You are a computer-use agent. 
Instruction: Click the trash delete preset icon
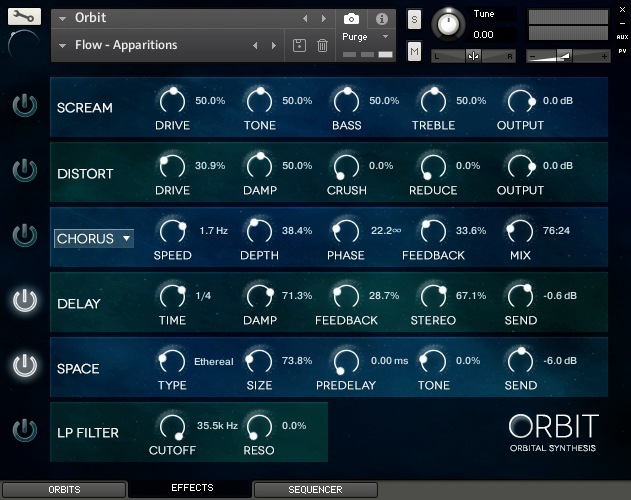coord(322,45)
